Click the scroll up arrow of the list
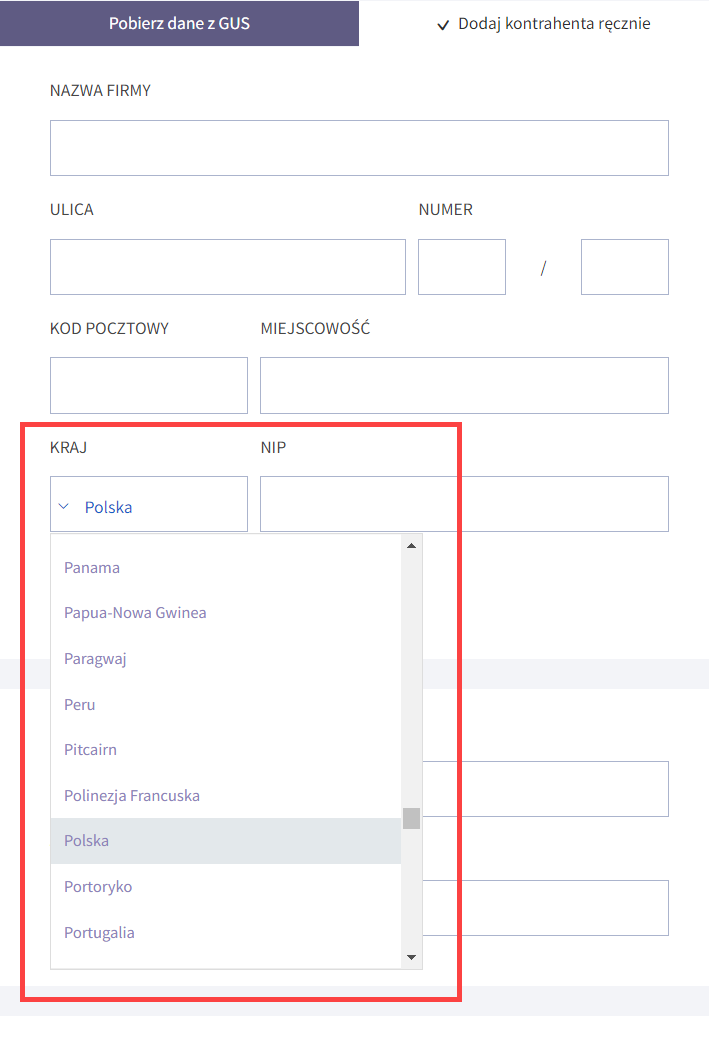Viewport: 709px width, 1046px height. coord(411,546)
